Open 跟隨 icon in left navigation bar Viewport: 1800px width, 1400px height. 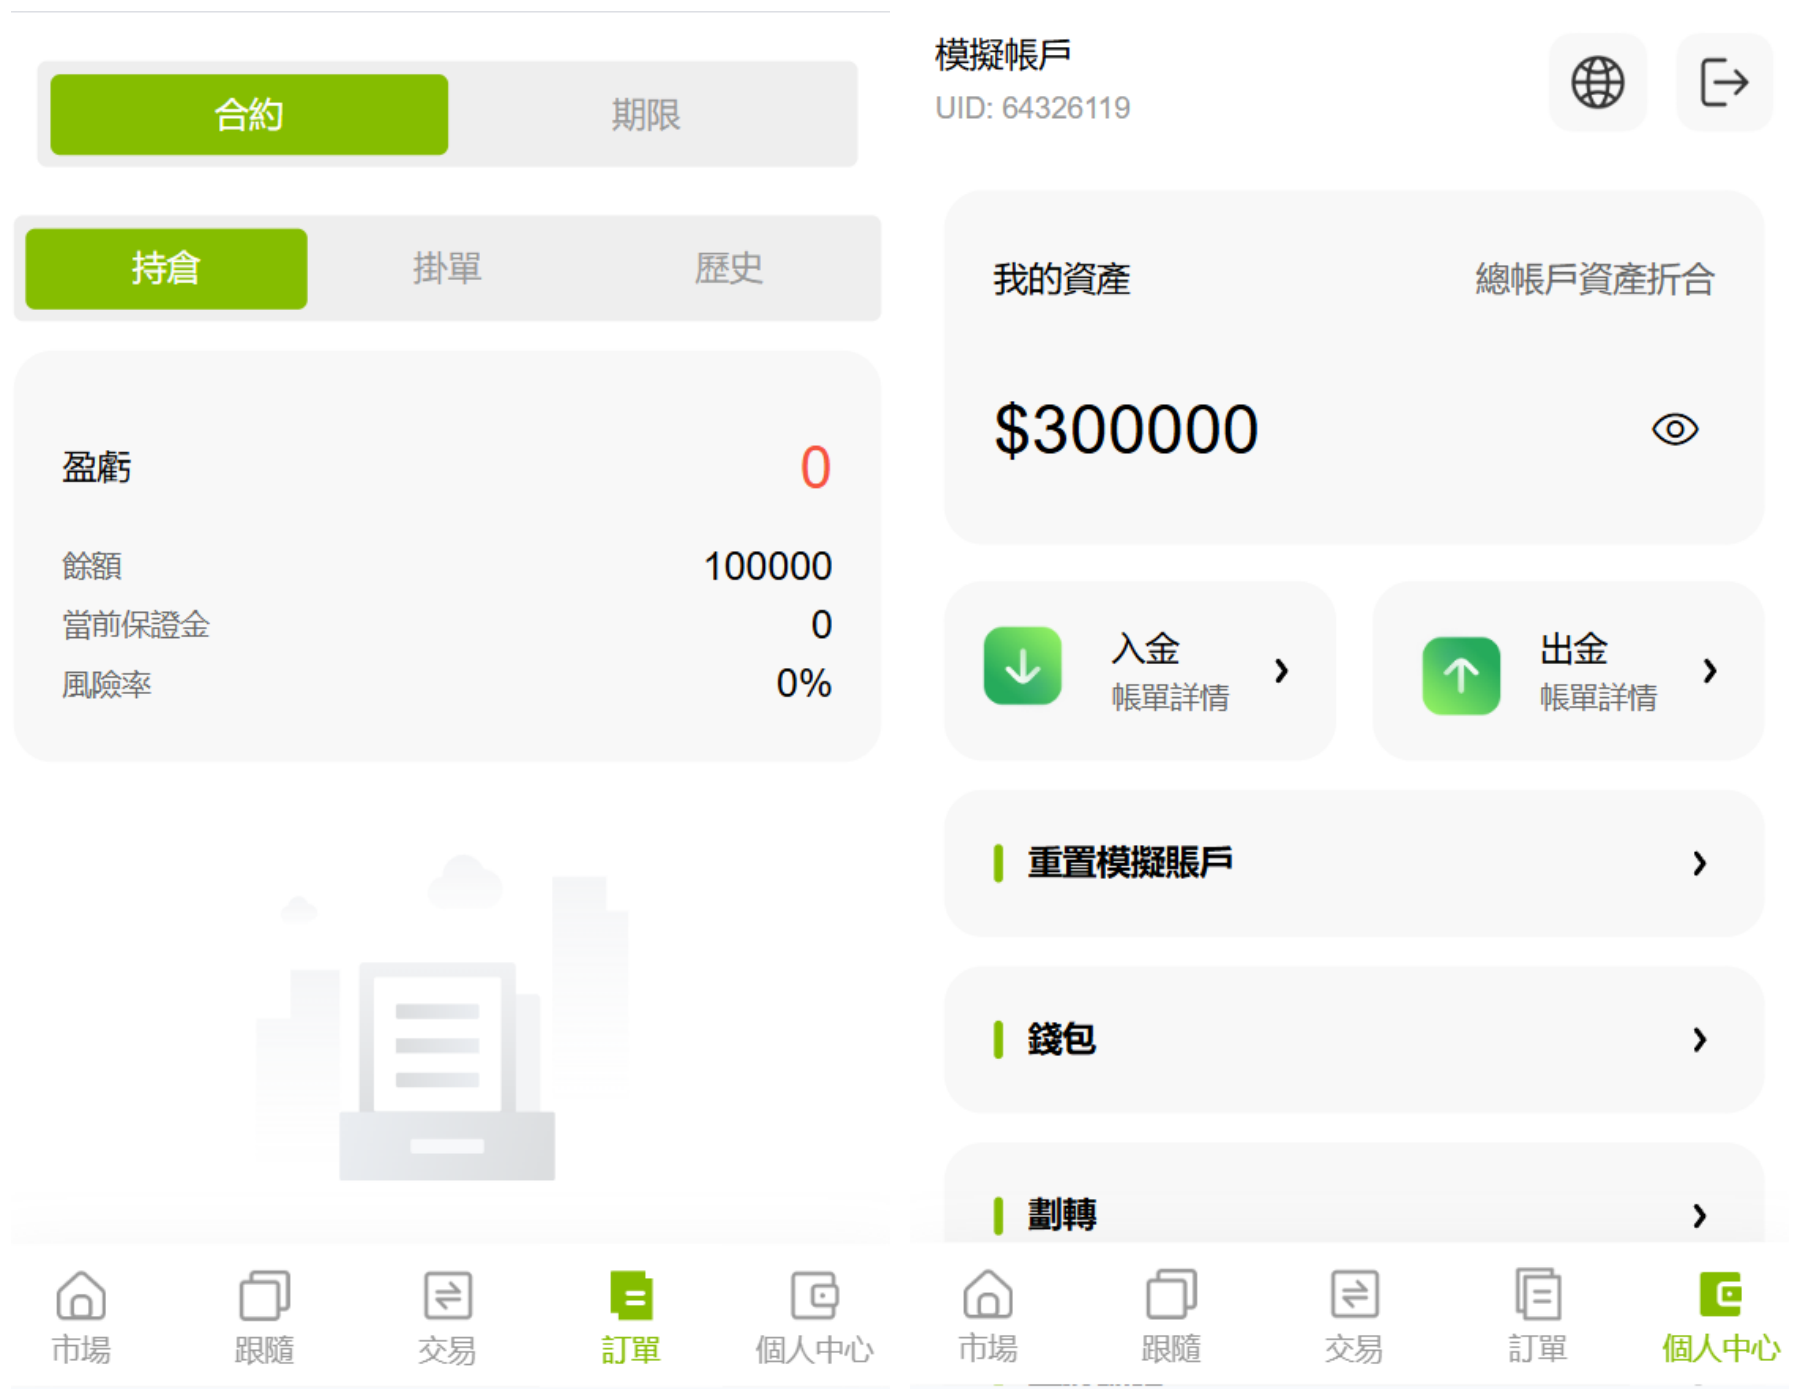264,1297
